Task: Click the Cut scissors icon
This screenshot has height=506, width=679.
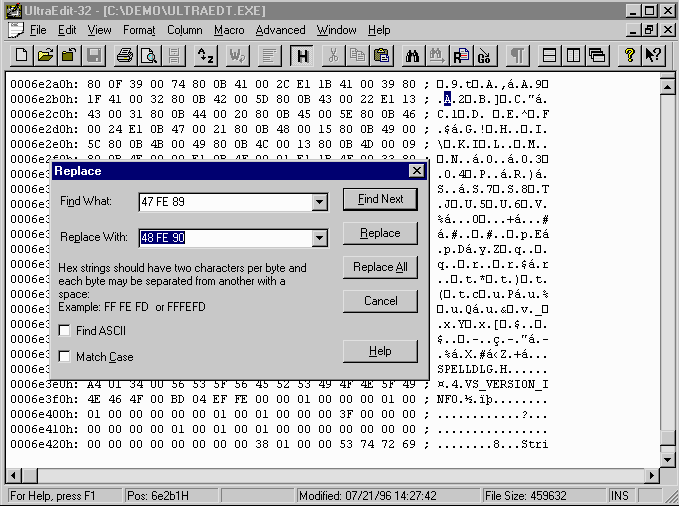Action: coord(333,55)
